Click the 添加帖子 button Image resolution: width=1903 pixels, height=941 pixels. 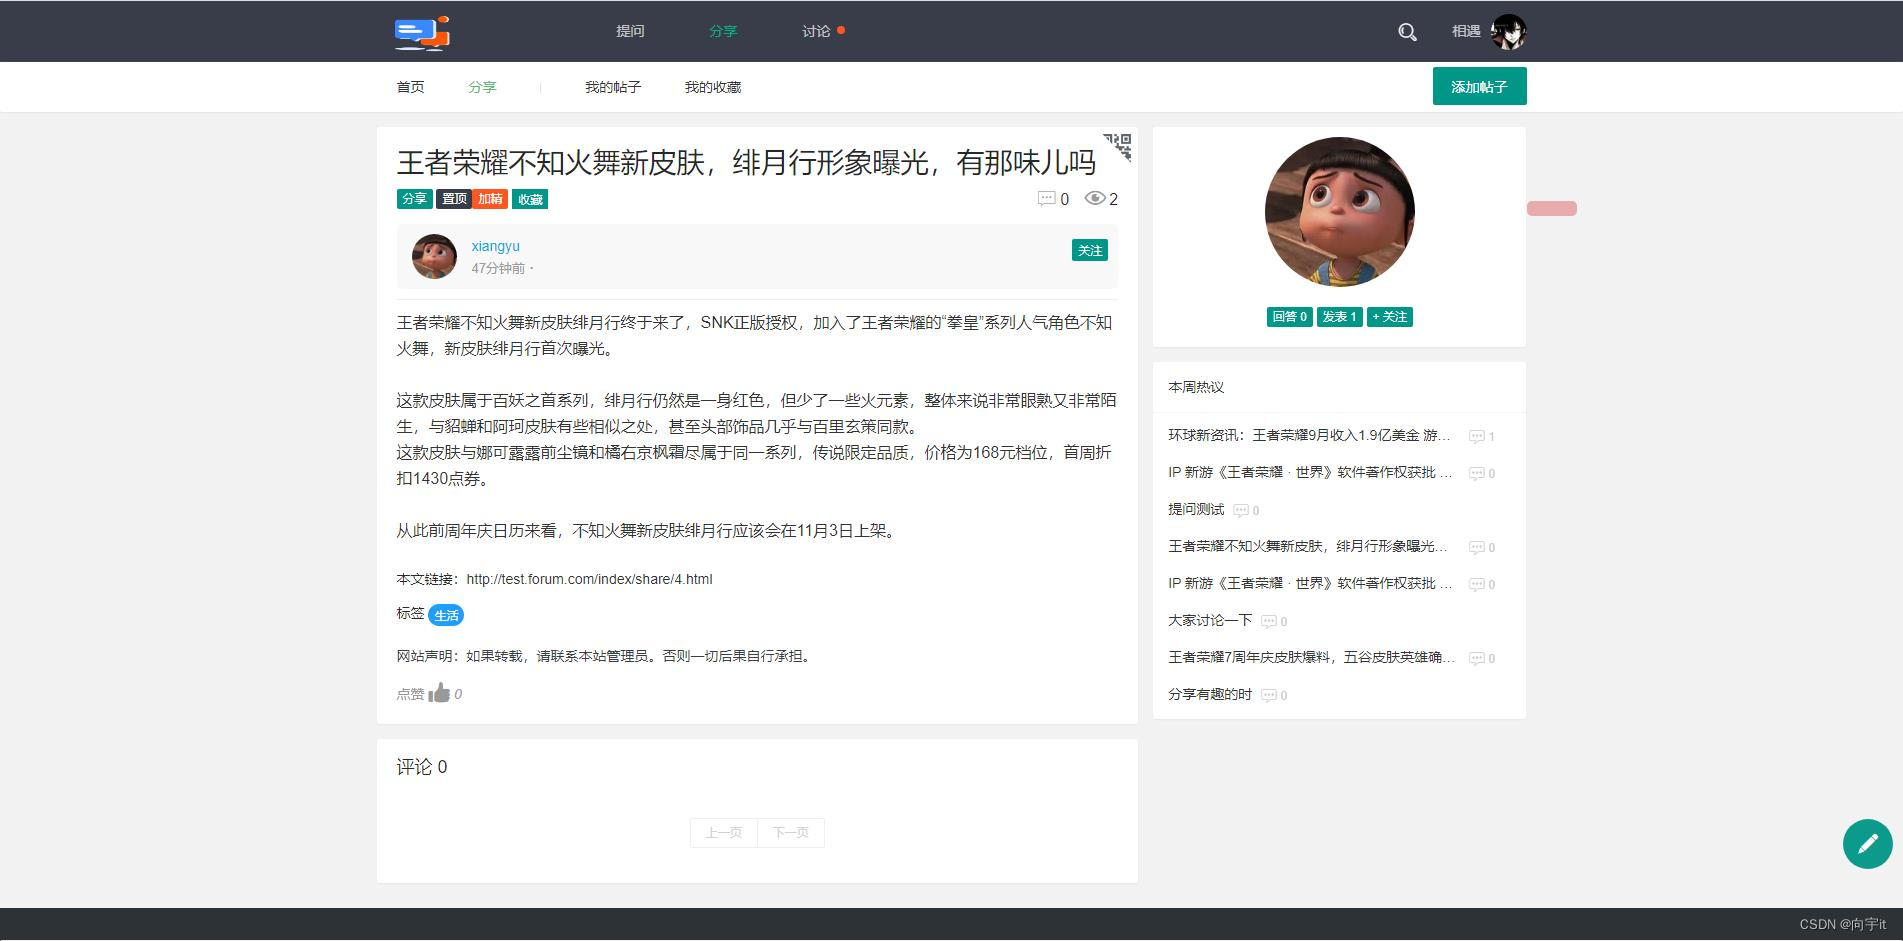1479,86
